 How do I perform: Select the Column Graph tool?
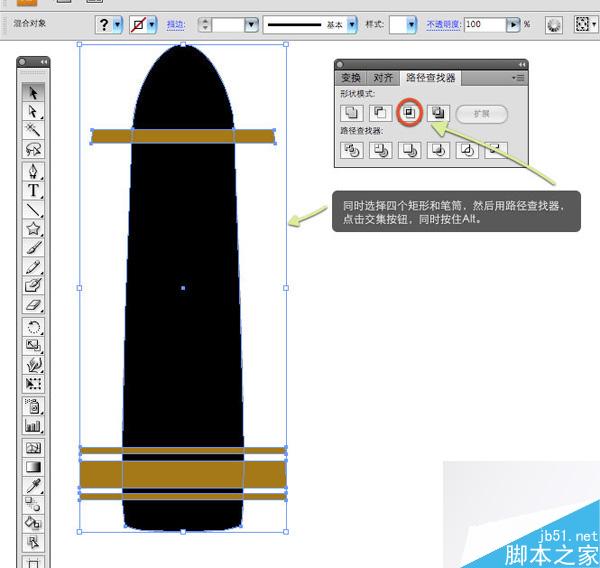coord(33,425)
